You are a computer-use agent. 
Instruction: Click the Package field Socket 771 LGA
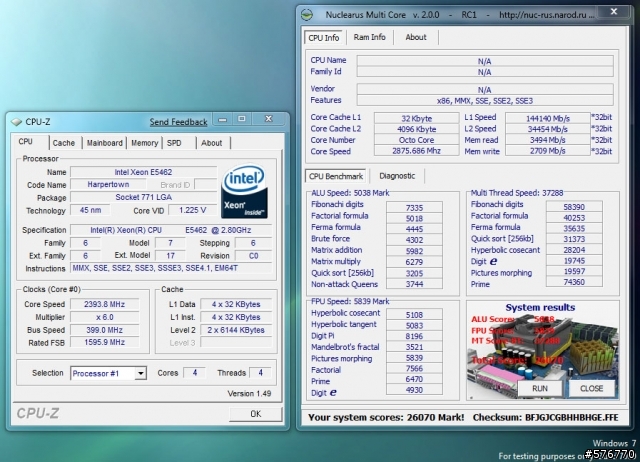(143, 197)
